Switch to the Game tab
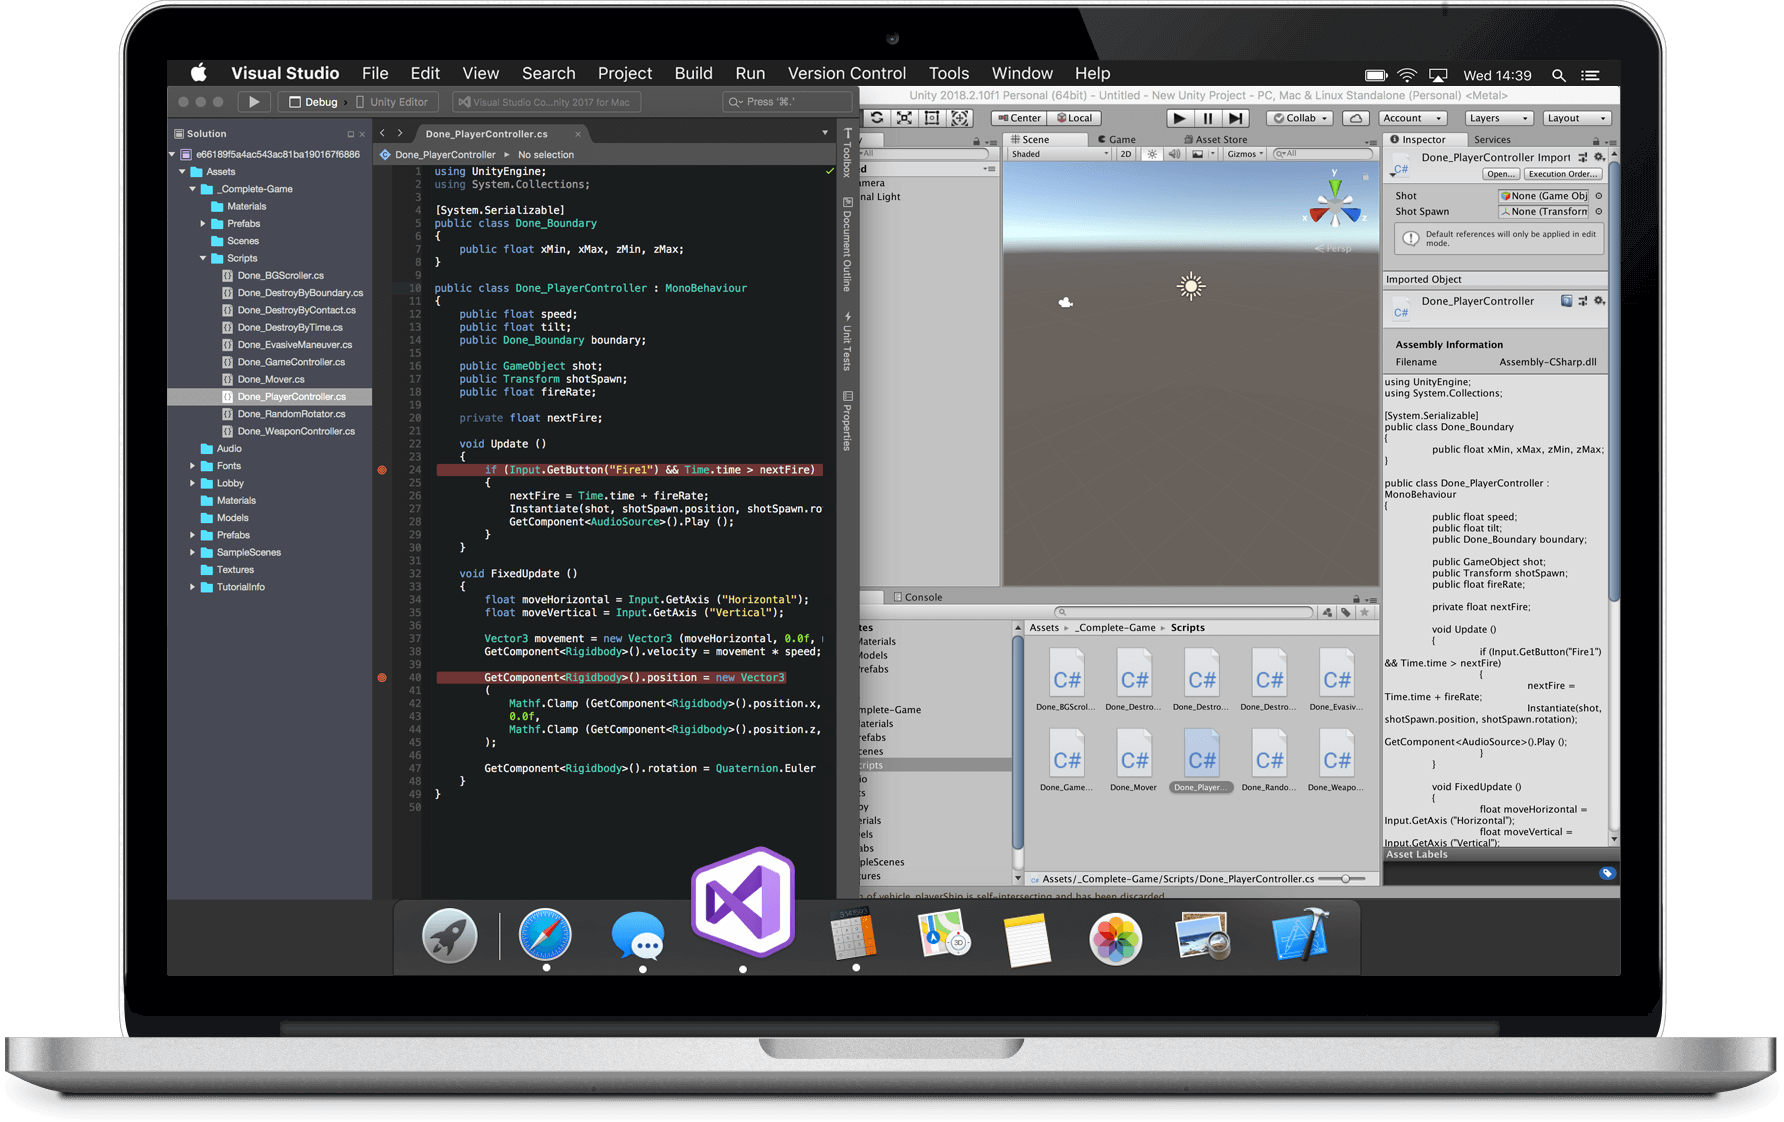This screenshot has height=1122, width=1784. tap(1117, 139)
